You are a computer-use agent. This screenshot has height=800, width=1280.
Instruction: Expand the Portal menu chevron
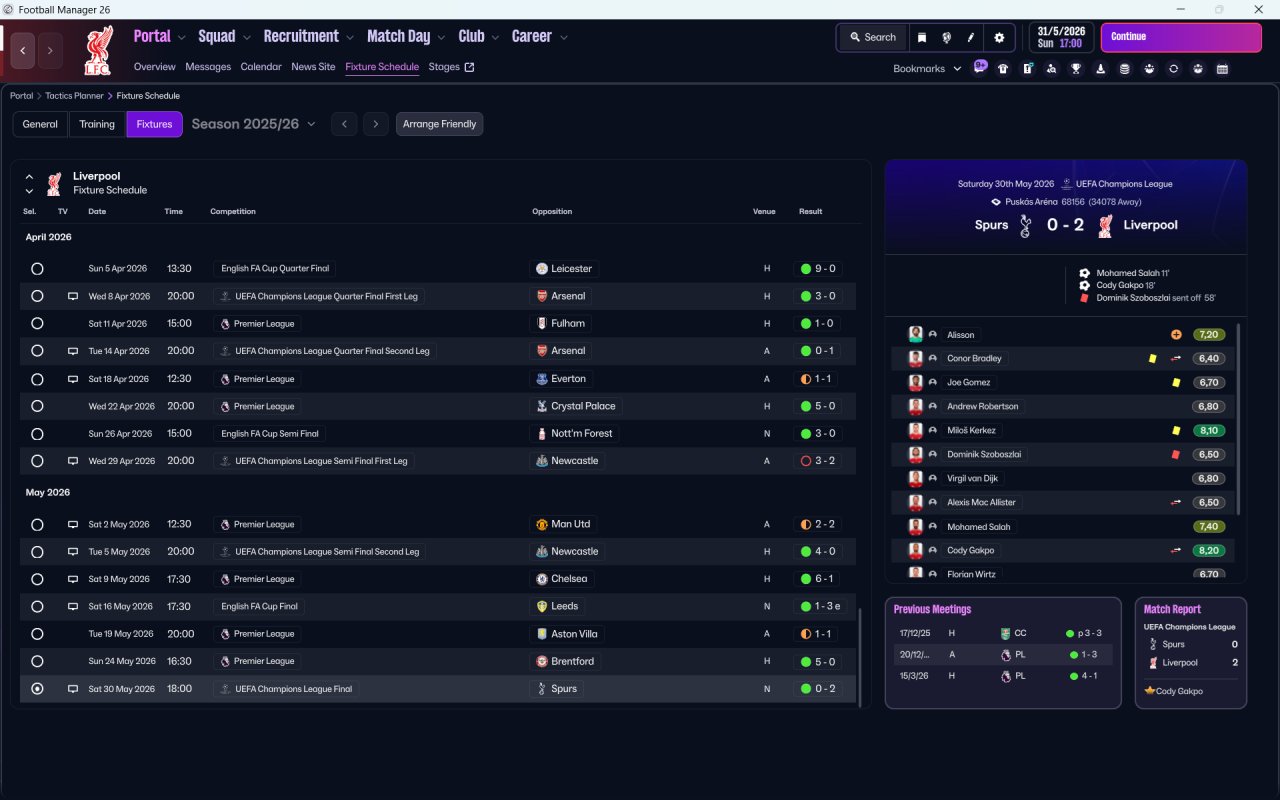pyautogui.click(x=182, y=38)
